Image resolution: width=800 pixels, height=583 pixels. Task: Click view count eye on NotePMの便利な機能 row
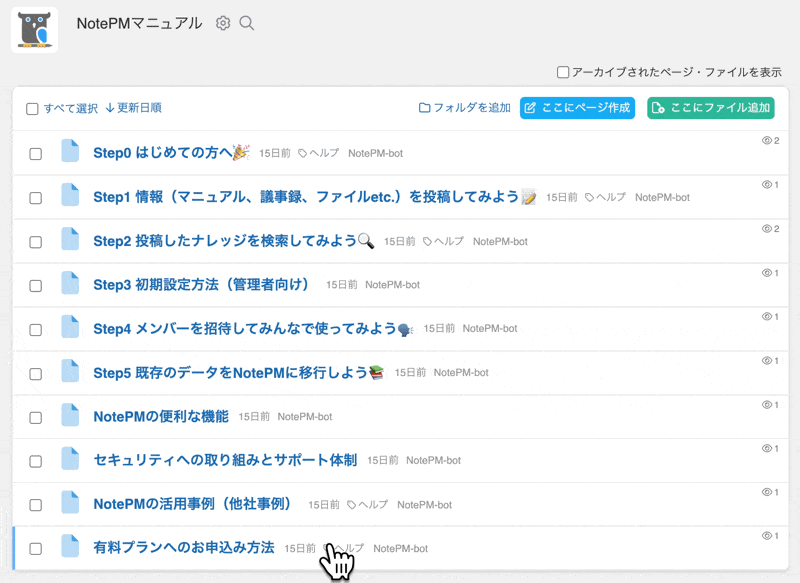[766, 404]
